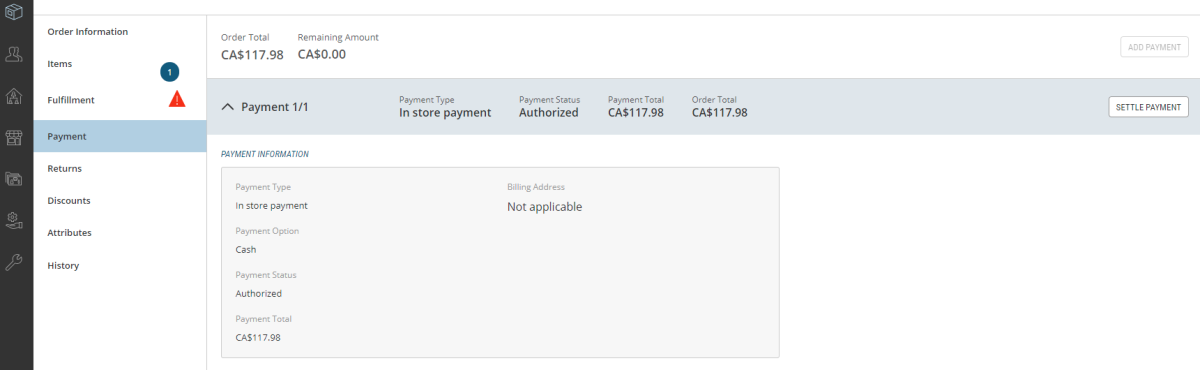
Task: Go to Order Information section
Action: click(88, 32)
